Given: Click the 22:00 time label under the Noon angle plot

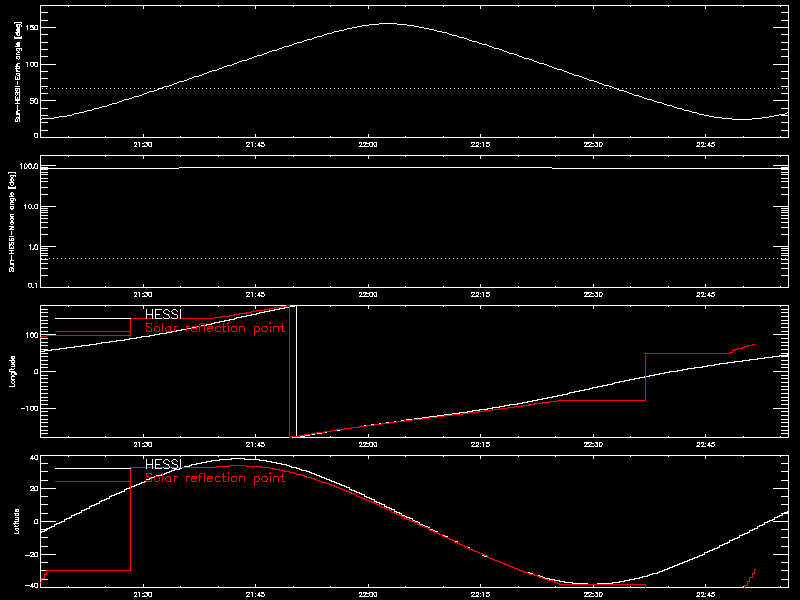Looking at the screenshot, I should pos(368,295).
